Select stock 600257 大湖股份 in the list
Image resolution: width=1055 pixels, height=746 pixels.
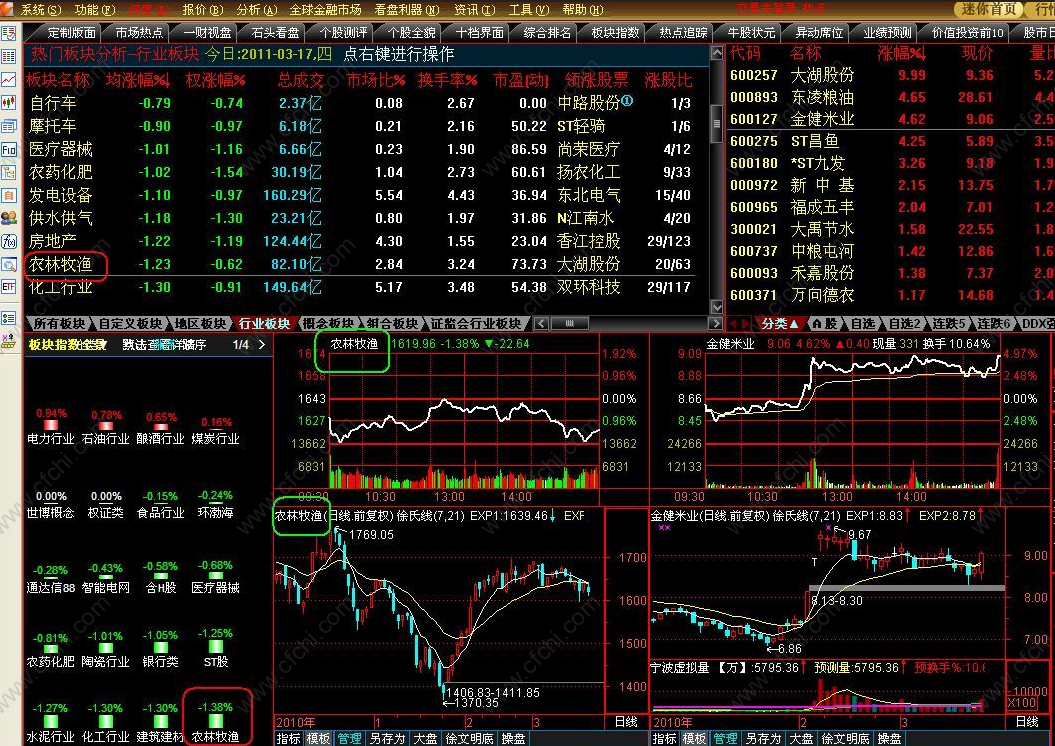click(x=891, y=75)
